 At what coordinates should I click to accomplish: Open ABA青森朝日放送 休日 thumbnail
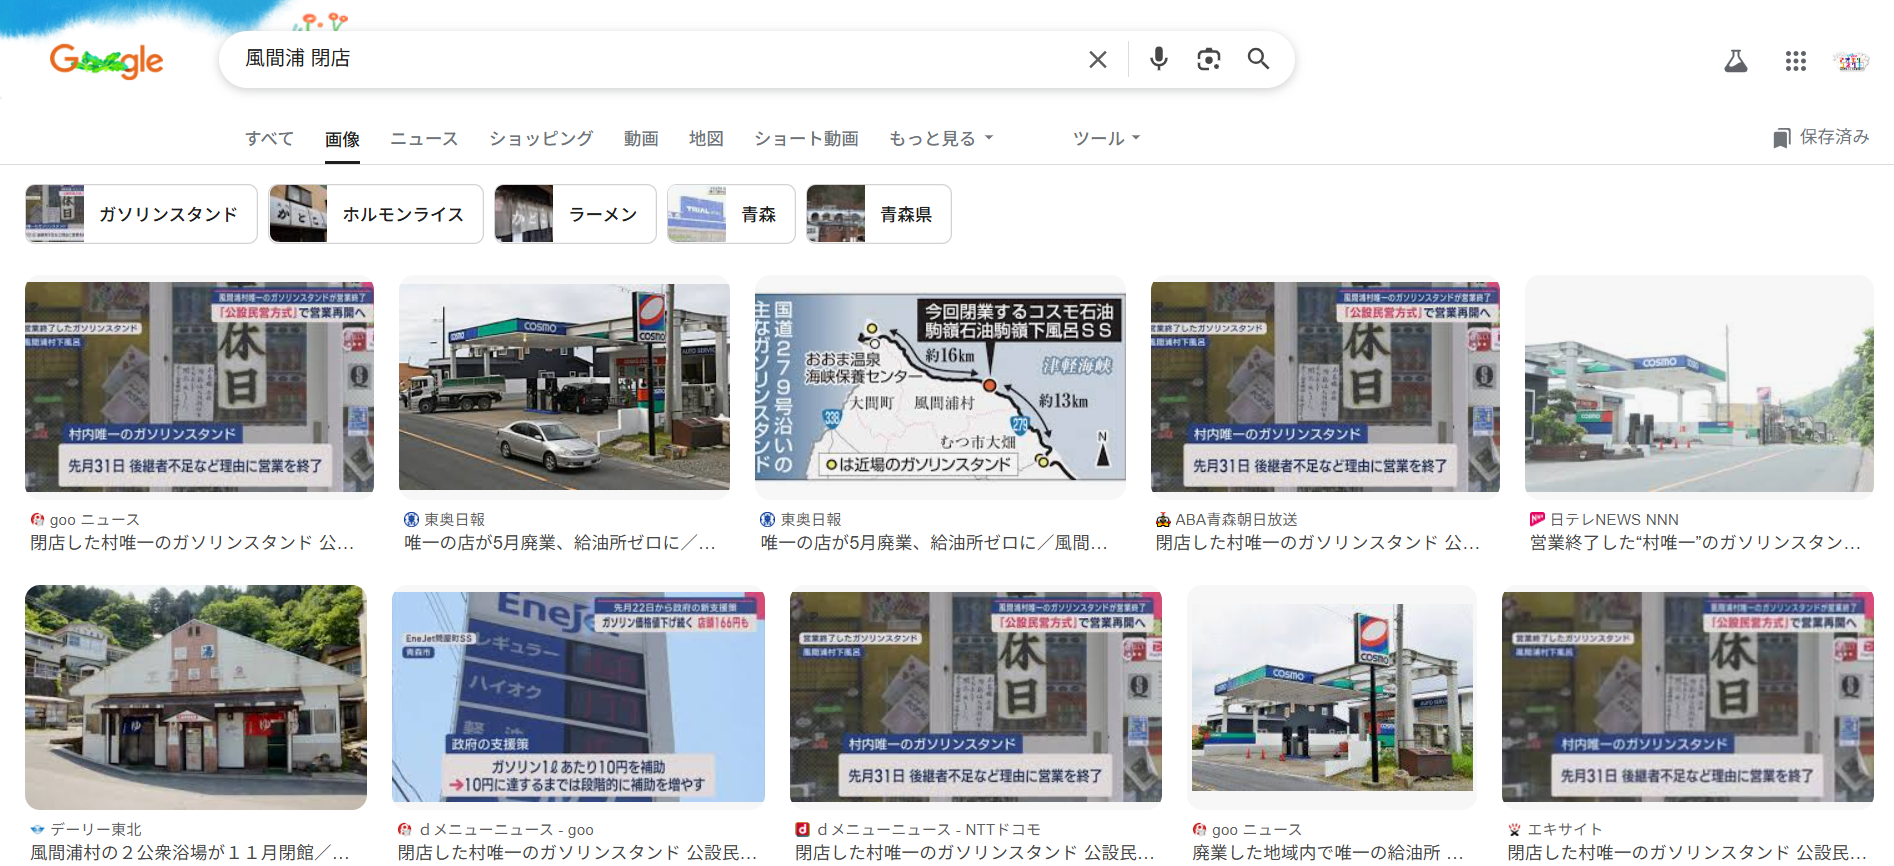point(1325,387)
